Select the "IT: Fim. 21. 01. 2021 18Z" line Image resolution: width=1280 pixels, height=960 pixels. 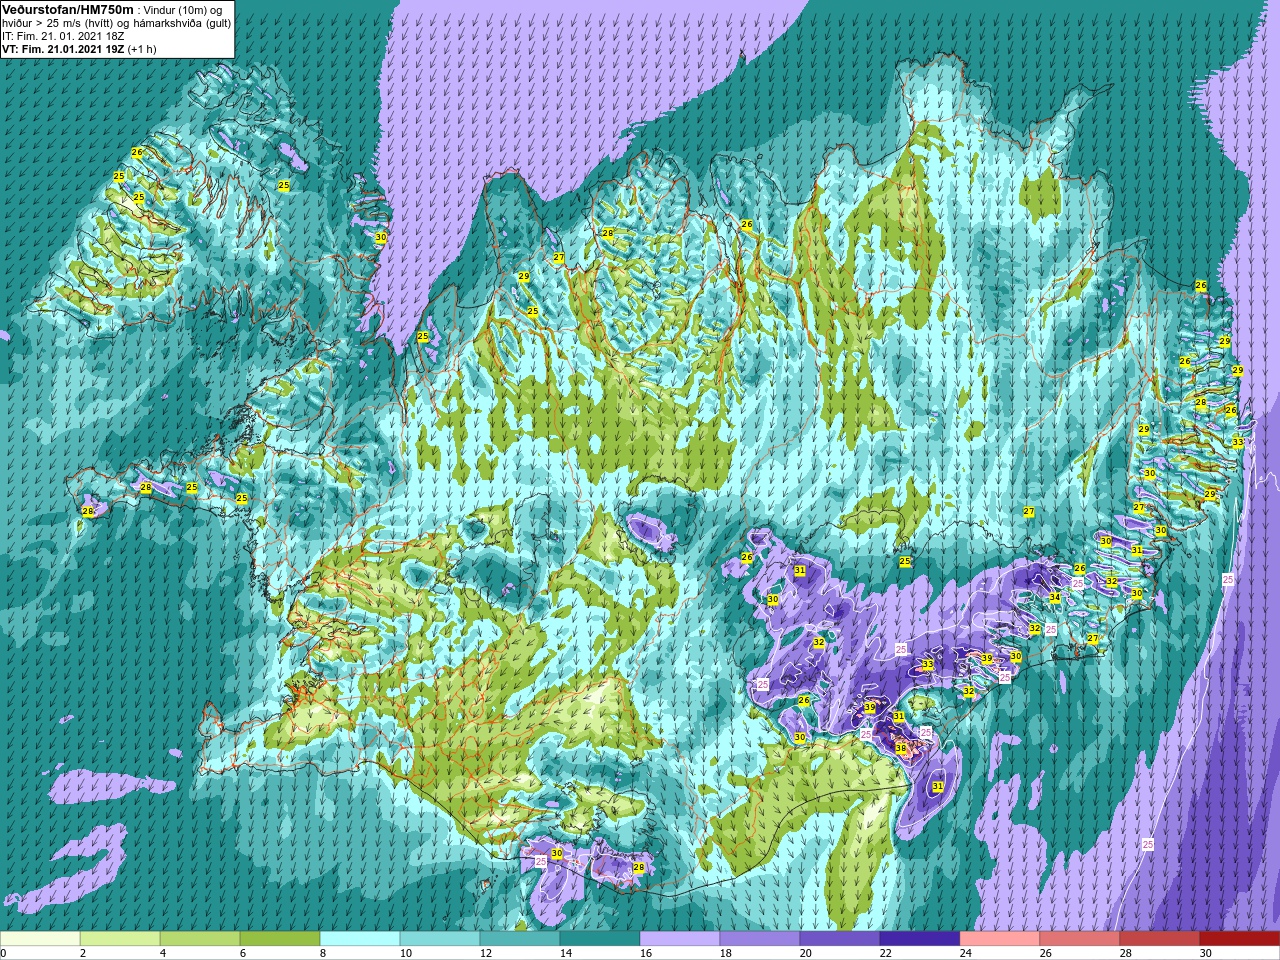(x=63, y=36)
